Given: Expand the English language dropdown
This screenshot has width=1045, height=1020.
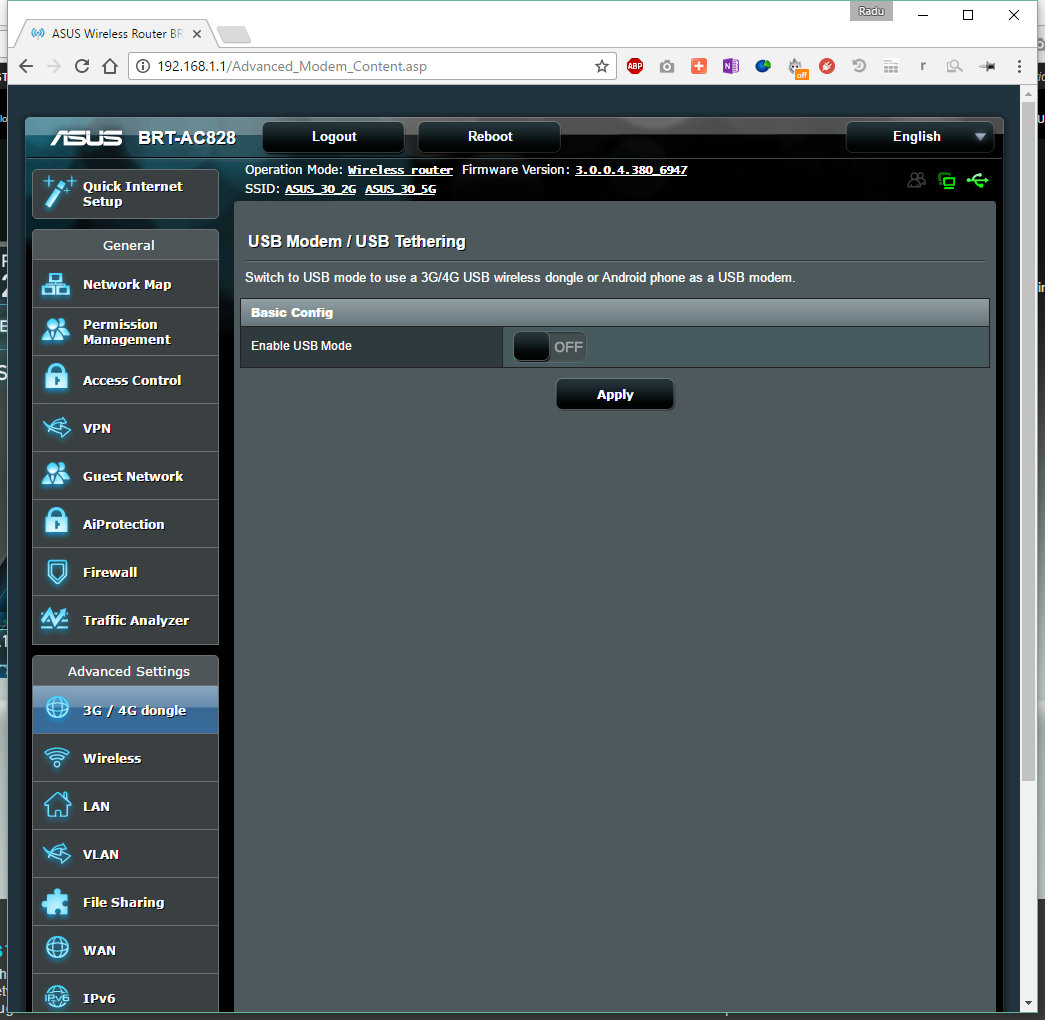Looking at the screenshot, I should pyautogui.click(x=920, y=137).
